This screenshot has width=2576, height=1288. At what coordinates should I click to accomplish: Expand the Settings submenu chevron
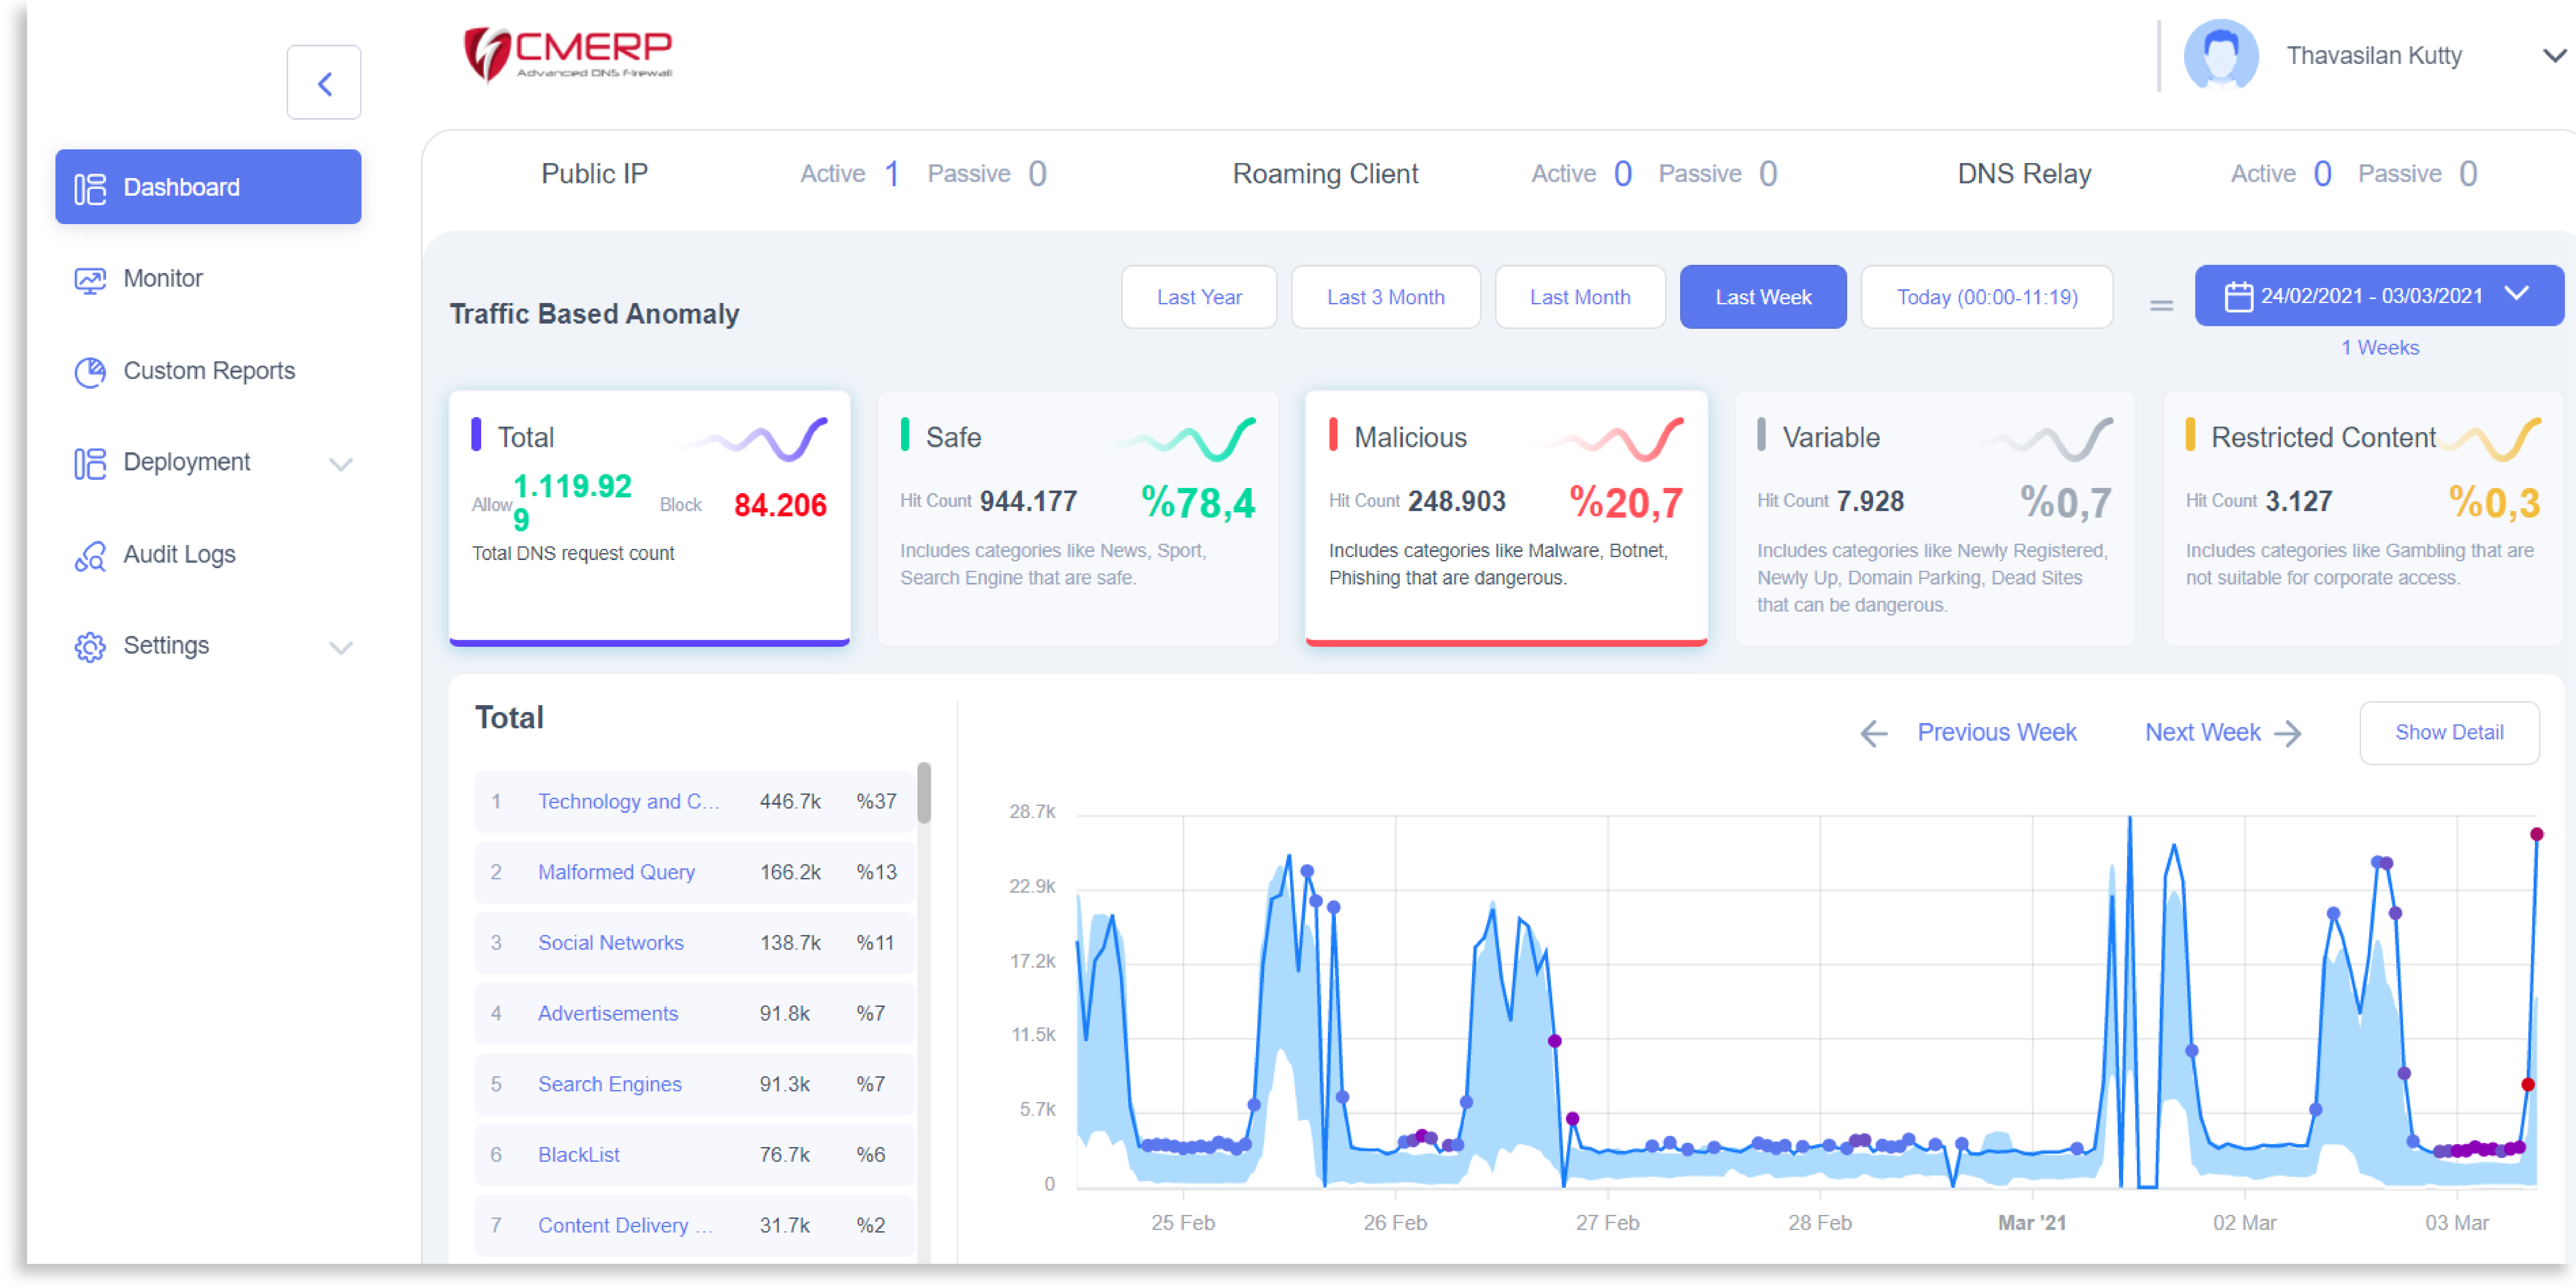pyautogui.click(x=341, y=648)
